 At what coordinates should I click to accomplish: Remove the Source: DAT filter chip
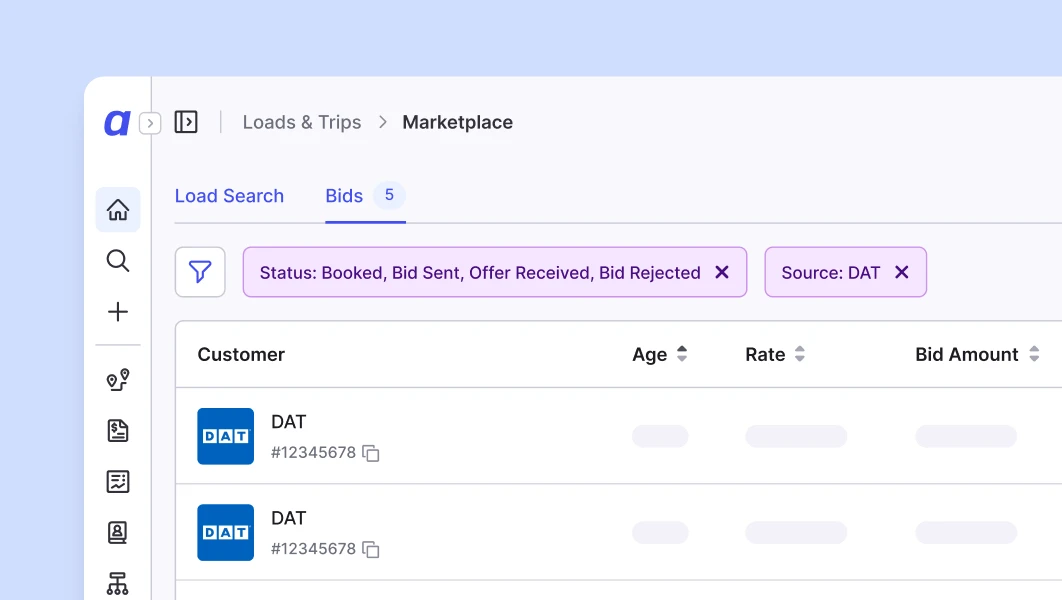click(901, 272)
